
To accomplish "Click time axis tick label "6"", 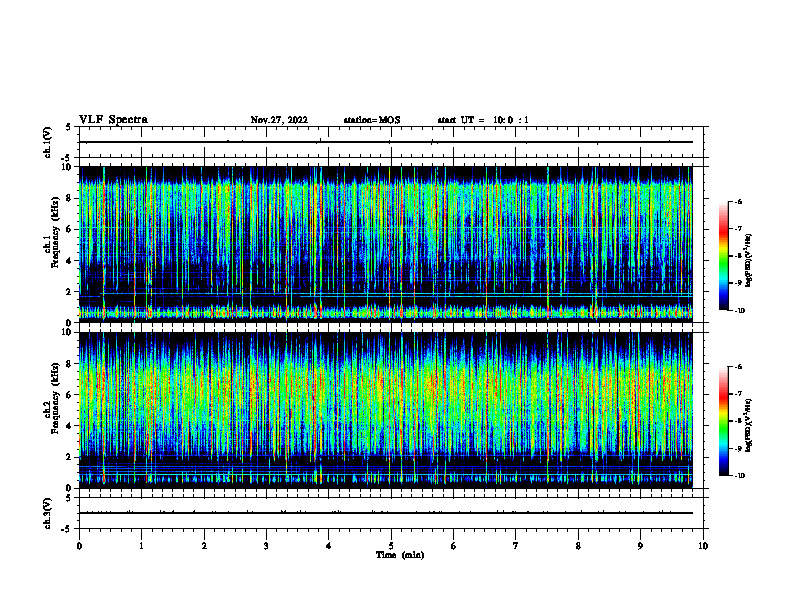I will pos(453,546).
